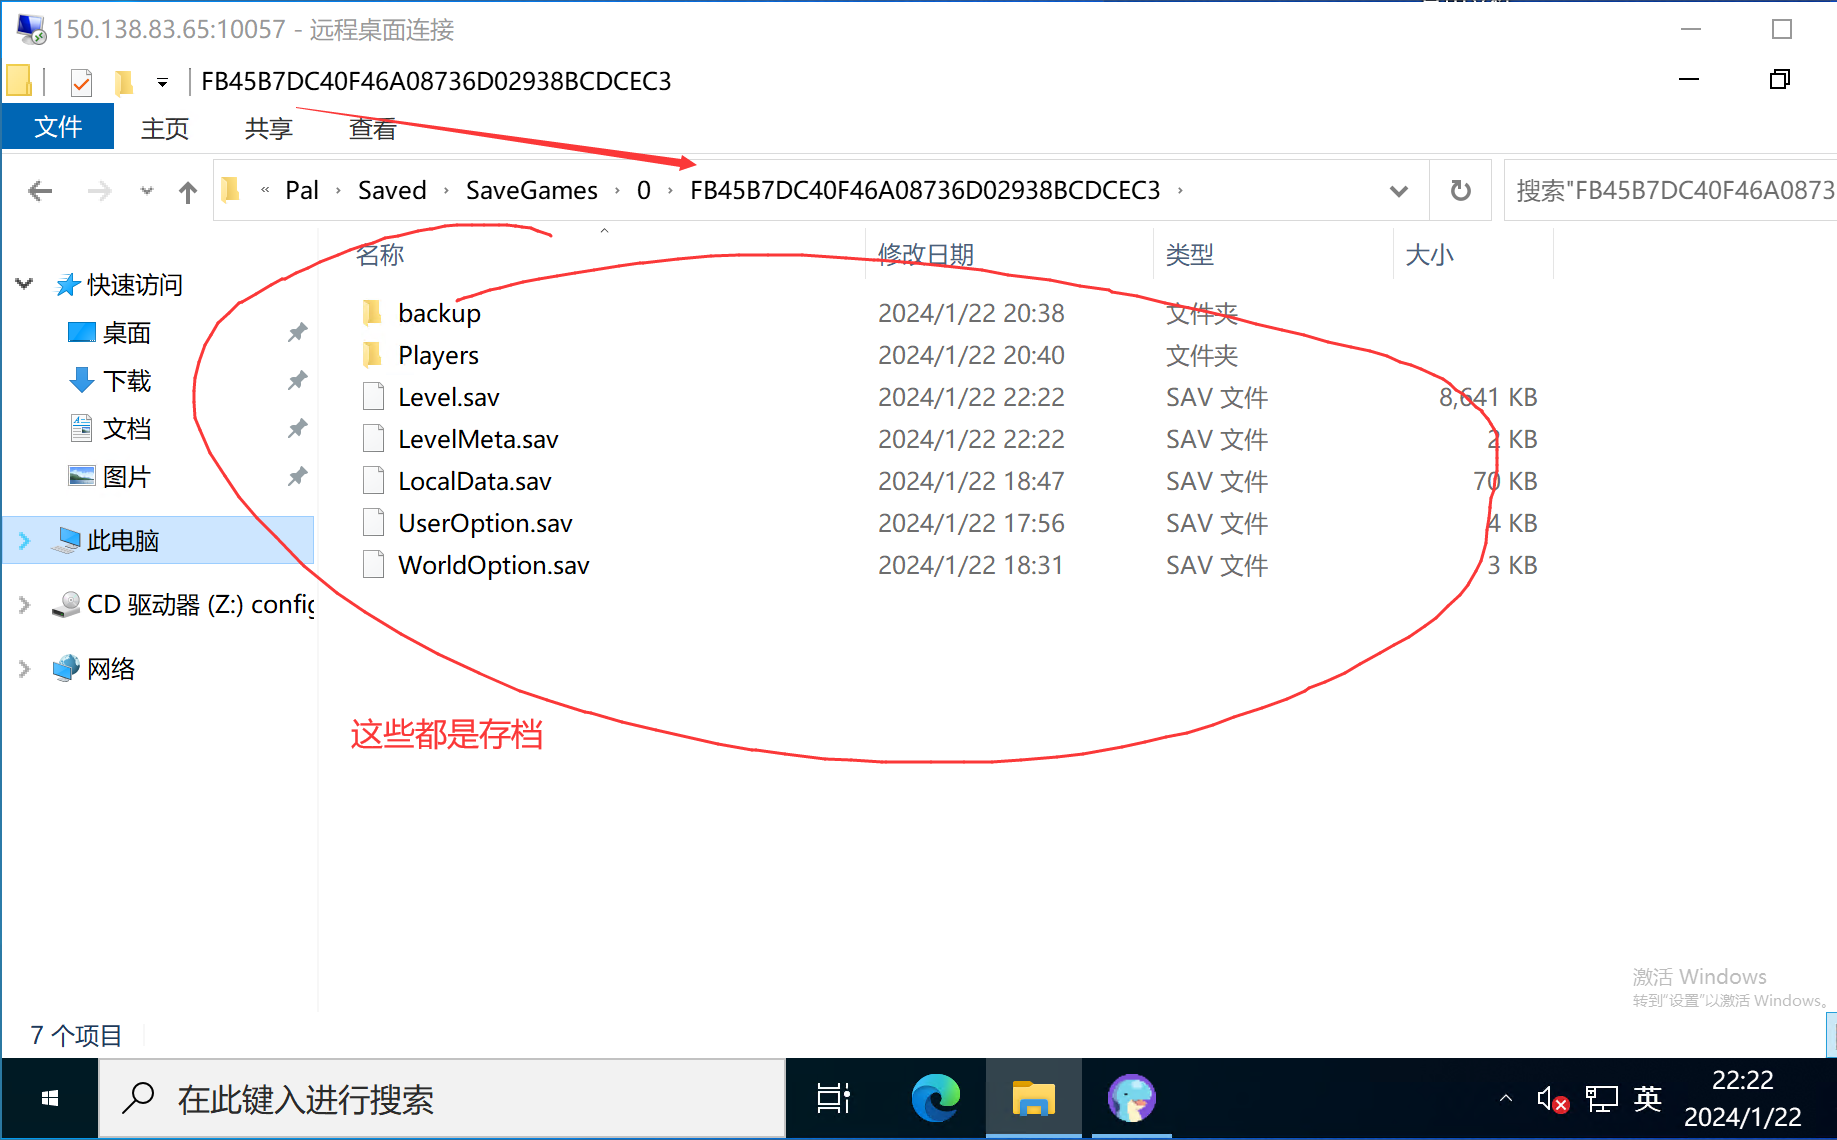The width and height of the screenshot is (1837, 1140).
Task: Open the backup folder icon
Action: [x=372, y=313]
